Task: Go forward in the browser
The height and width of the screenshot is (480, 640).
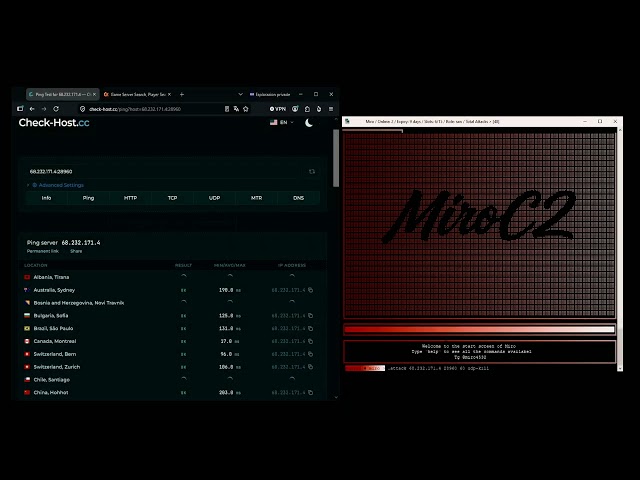Action: [44, 109]
